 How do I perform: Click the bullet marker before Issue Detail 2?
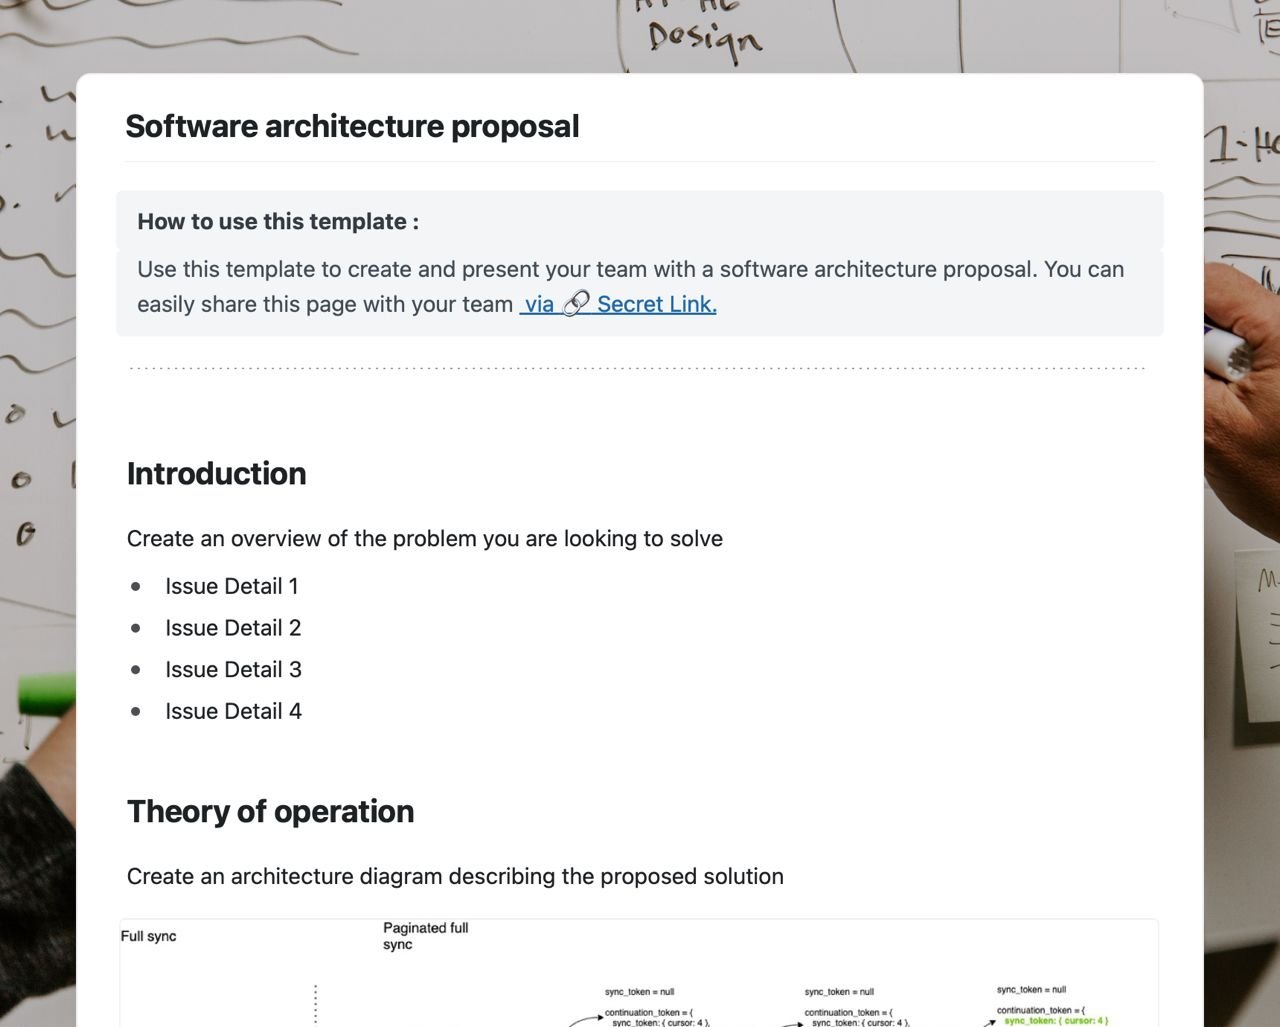pos(137,628)
